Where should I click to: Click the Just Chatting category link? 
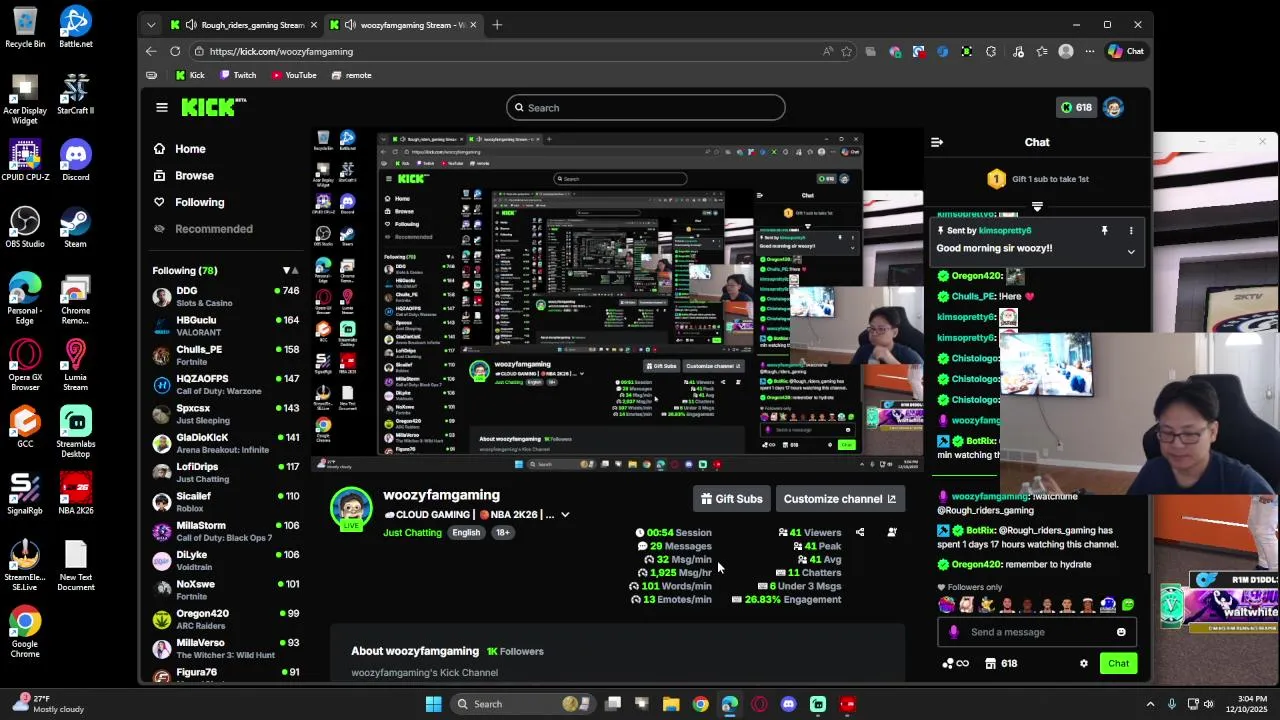[x=412, y=533]
